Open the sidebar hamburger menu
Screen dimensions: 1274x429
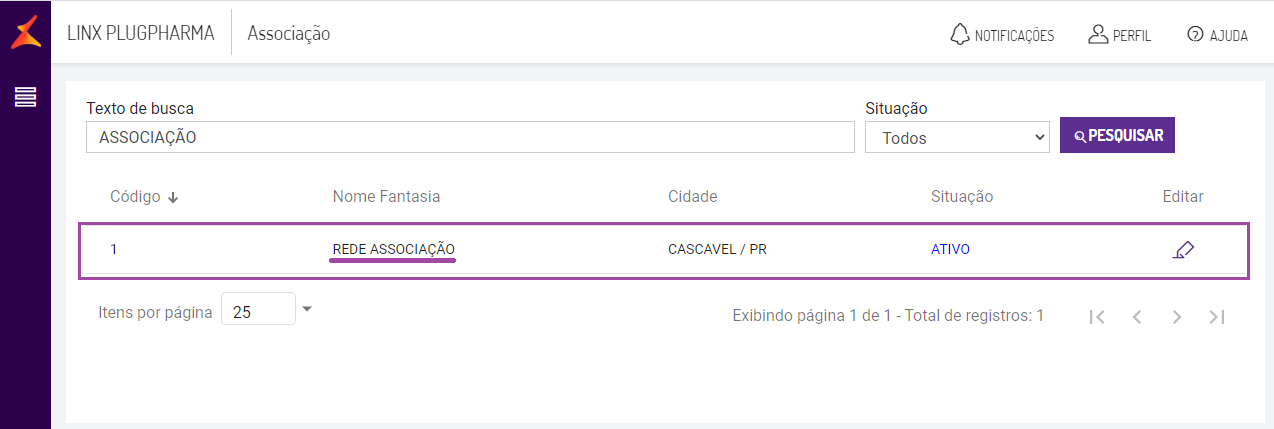point(25,97)
